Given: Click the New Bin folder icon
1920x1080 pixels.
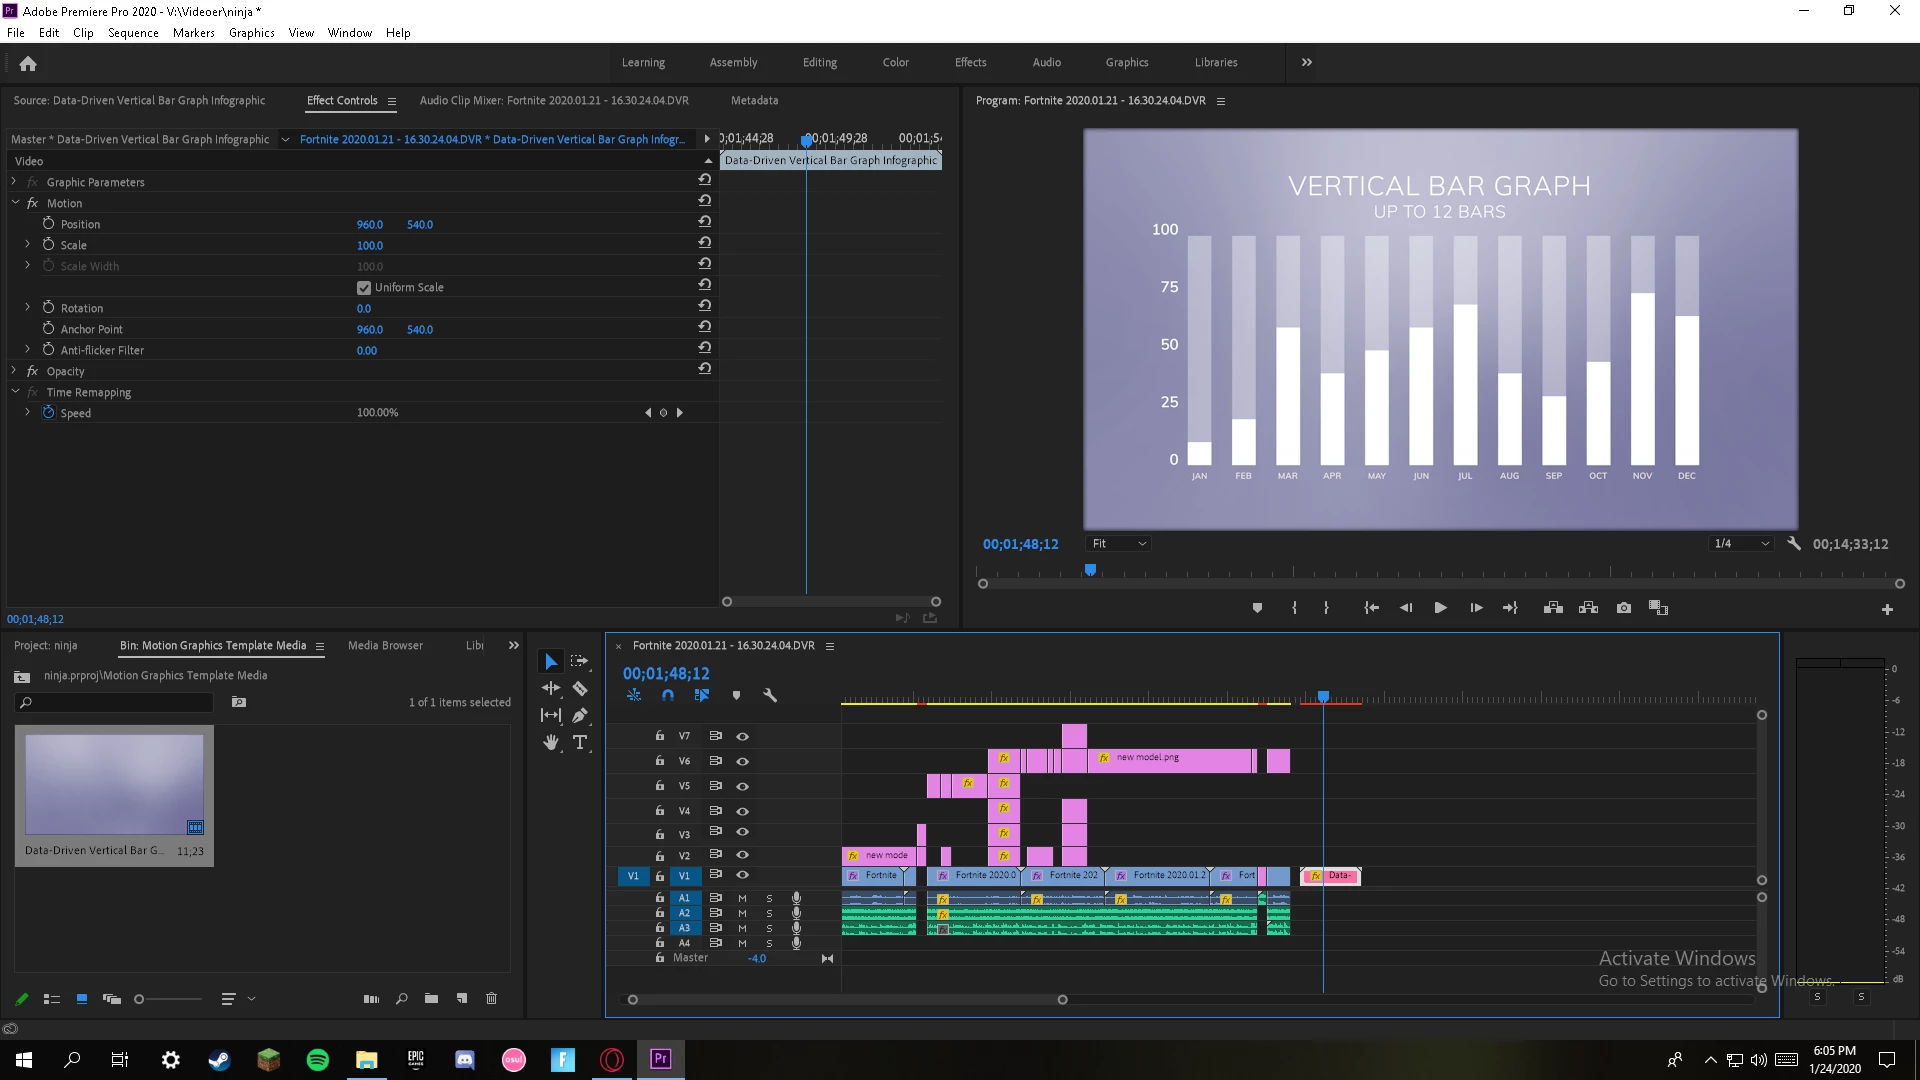Looking at the screenshot, I should click(x=431, y=998).
